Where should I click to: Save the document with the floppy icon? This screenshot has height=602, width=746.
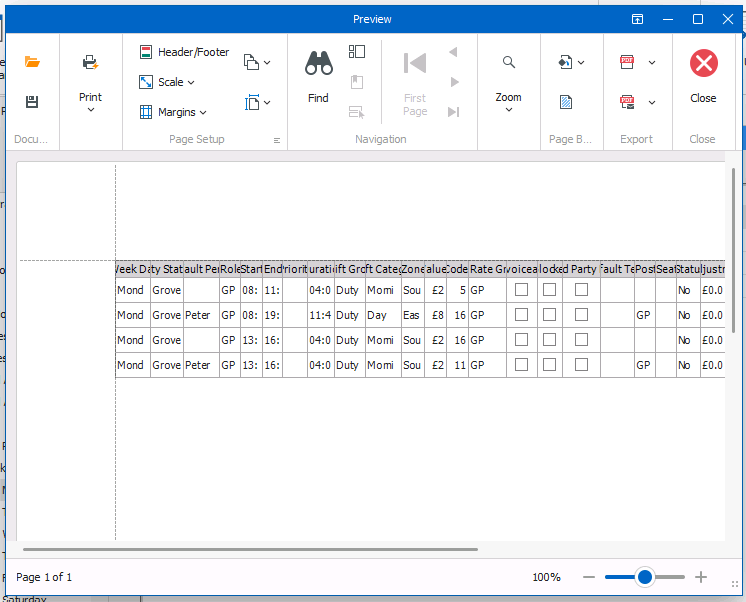(32, 101)
